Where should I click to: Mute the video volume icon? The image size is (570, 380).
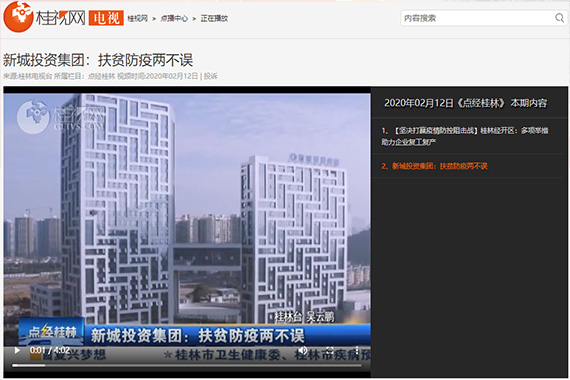click(302, 351)
